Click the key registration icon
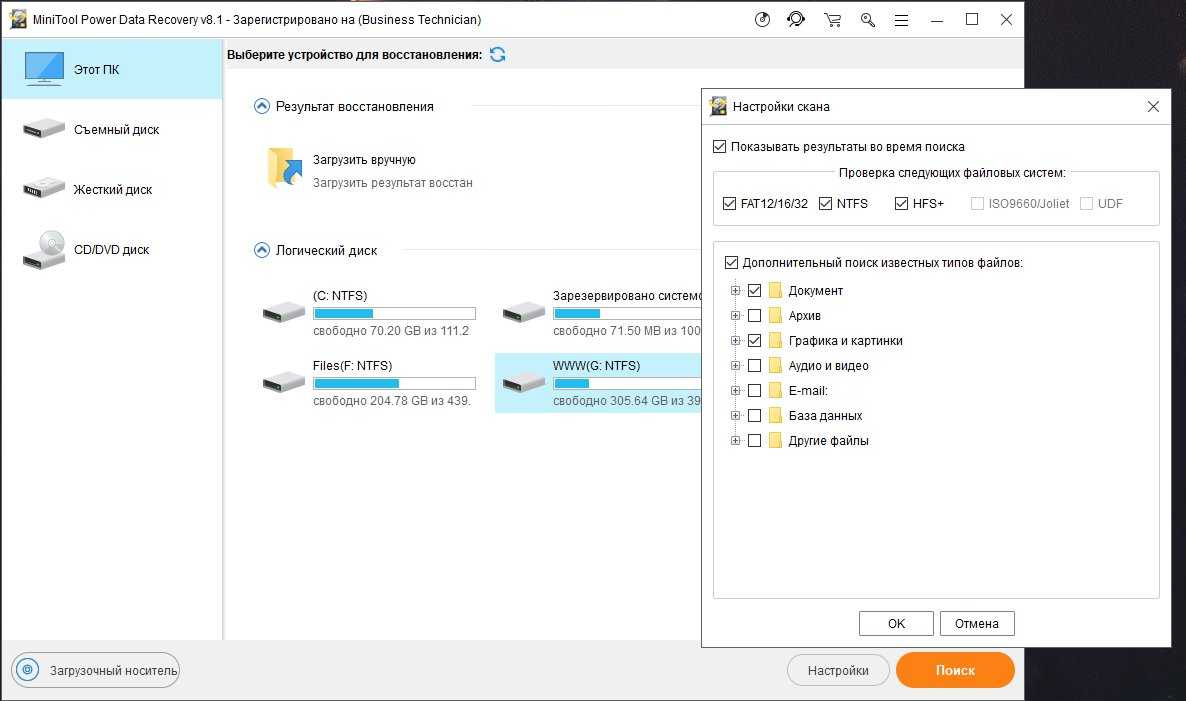 867,20
